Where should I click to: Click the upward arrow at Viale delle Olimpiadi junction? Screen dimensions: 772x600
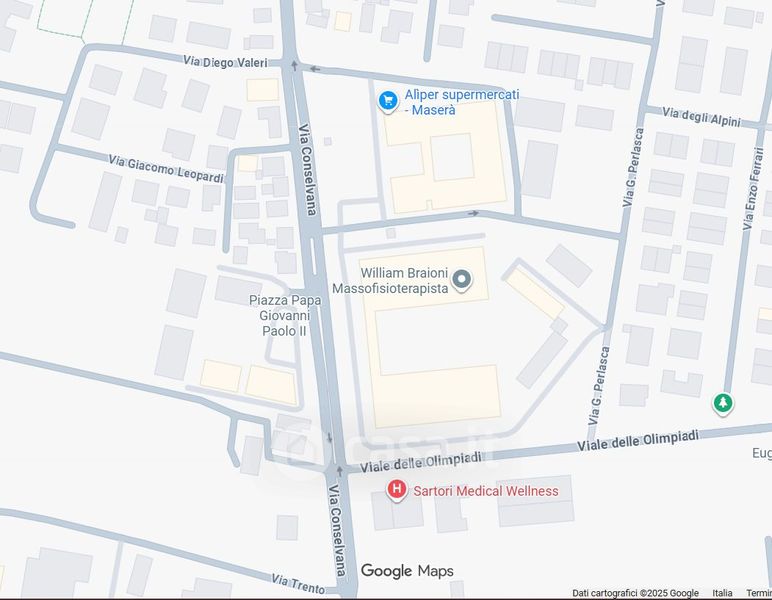339,471
